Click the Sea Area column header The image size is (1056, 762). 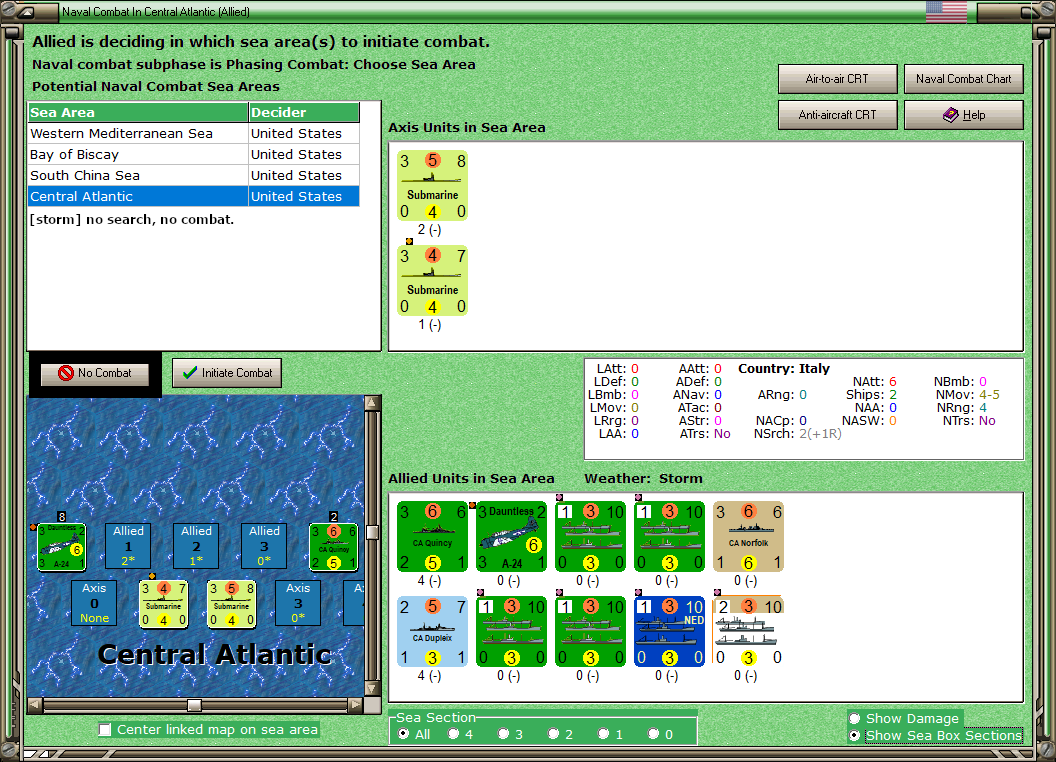pos(138,113)
